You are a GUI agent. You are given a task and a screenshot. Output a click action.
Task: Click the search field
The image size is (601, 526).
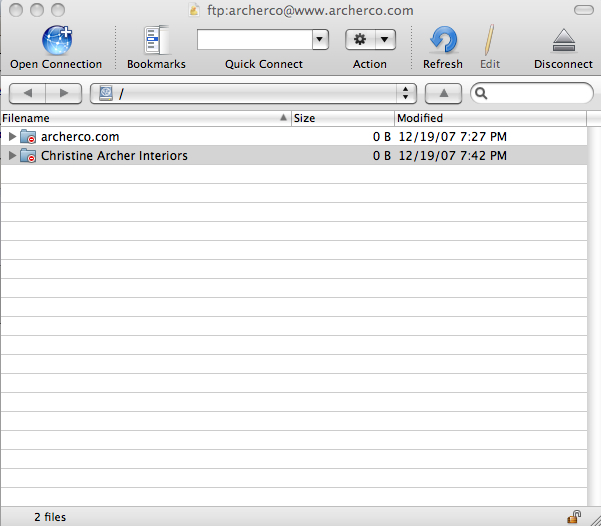click(x=532, y=93)
